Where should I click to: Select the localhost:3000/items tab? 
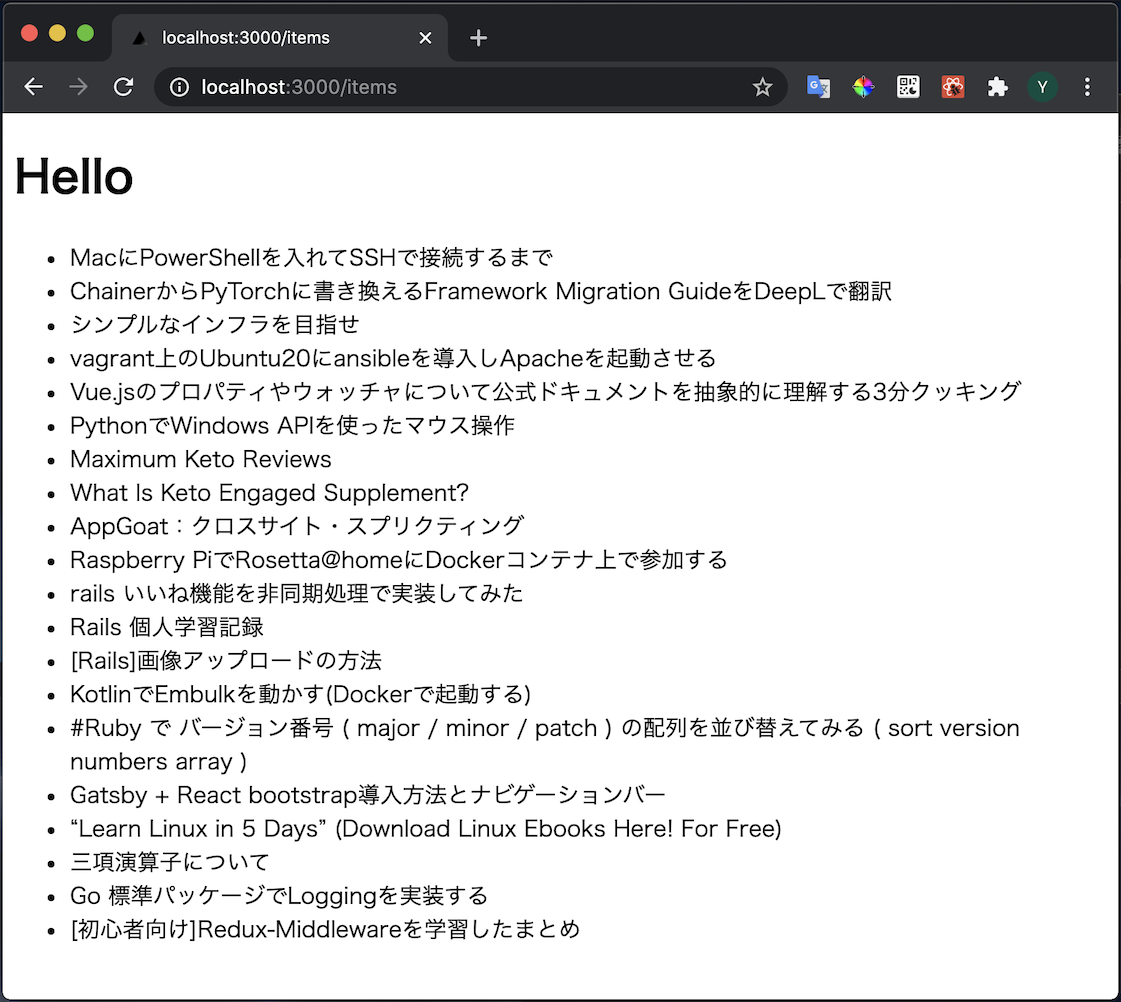(x=280, y=38)
